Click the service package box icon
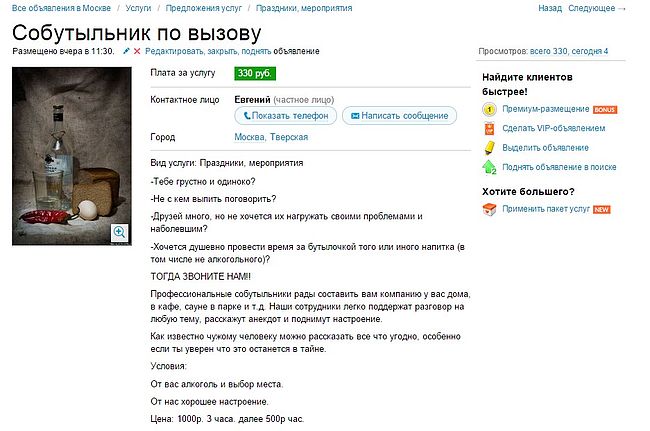 pyautogui.click(x=489, y=209)
